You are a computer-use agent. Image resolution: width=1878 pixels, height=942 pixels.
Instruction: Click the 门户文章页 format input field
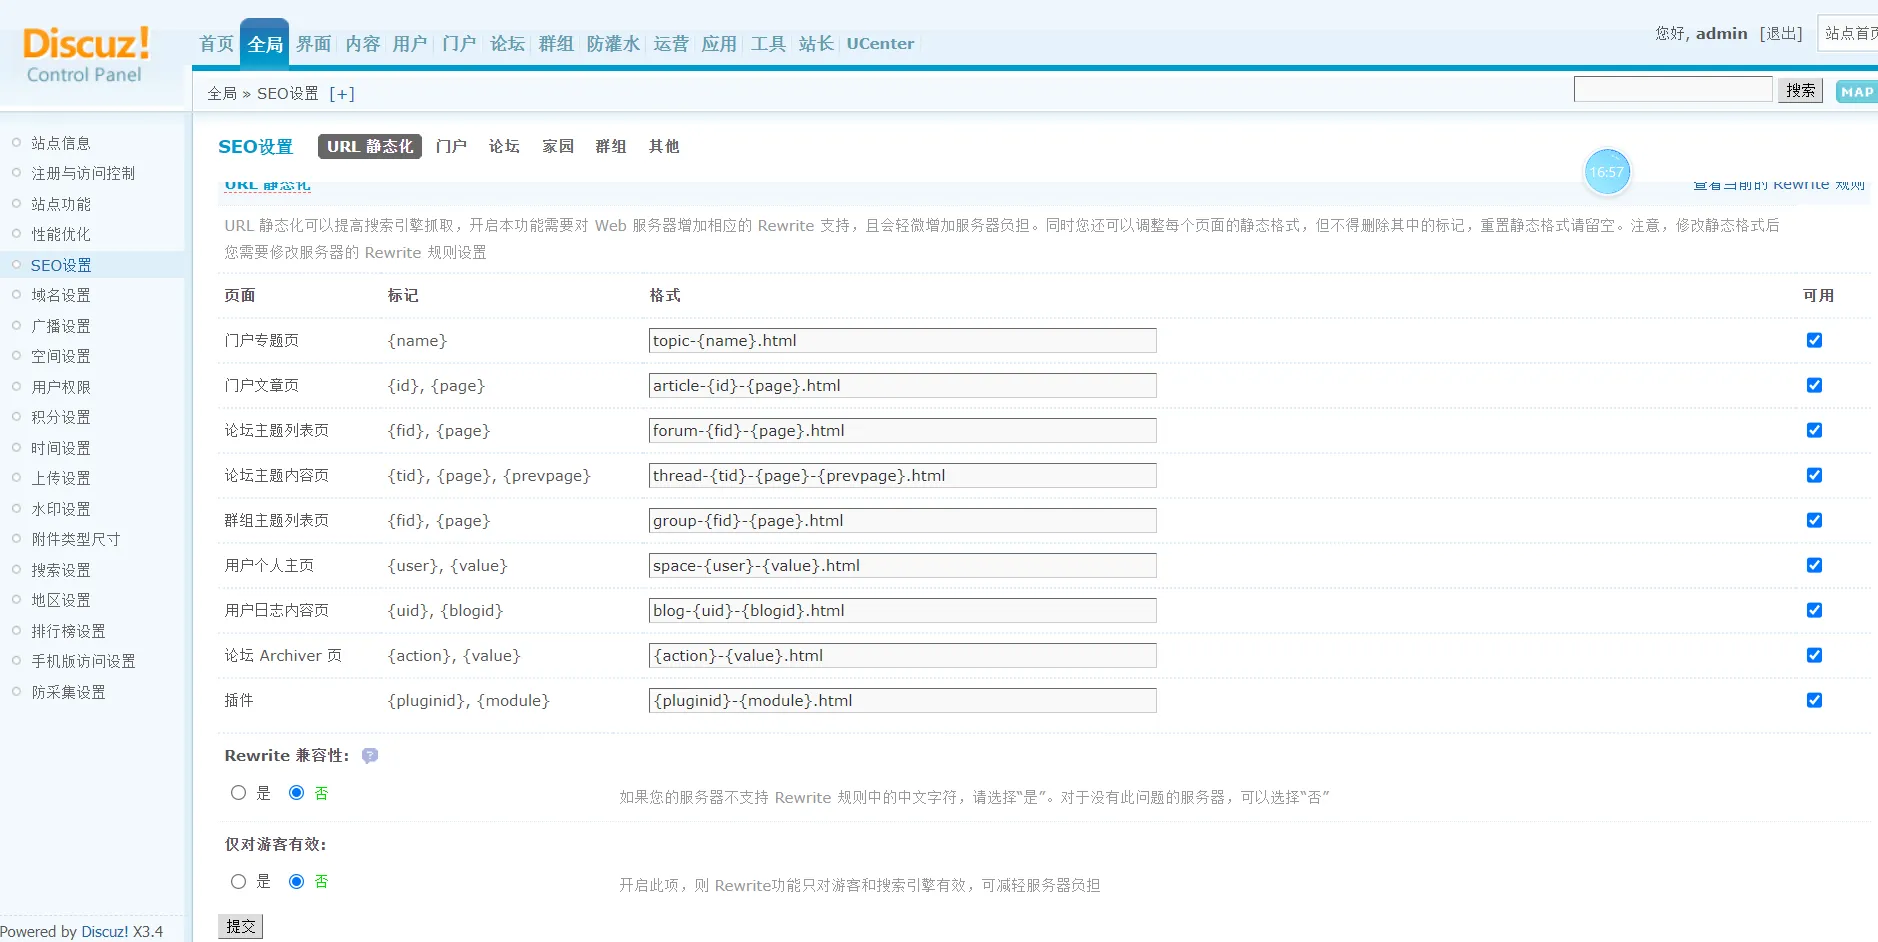tap(902, 386)
